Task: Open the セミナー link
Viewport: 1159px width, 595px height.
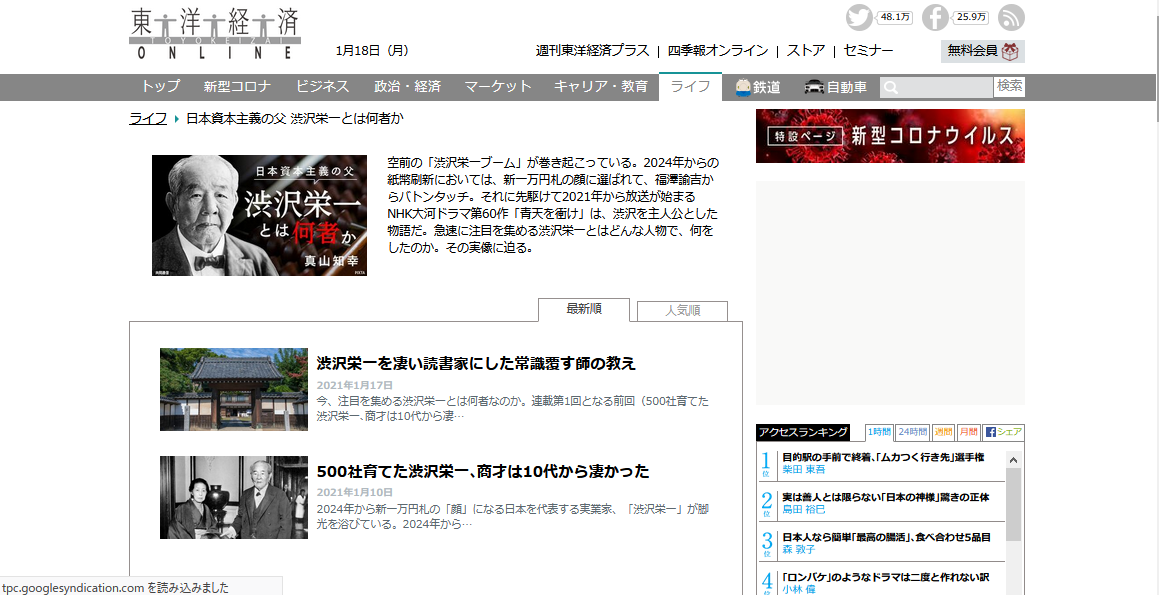Action: (868, 51)
